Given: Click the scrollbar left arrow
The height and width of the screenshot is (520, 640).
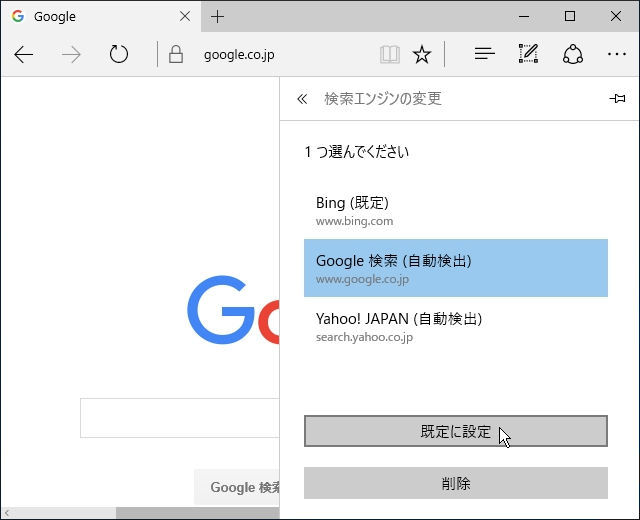Looking at the screenshot, I should coord(7,513).
